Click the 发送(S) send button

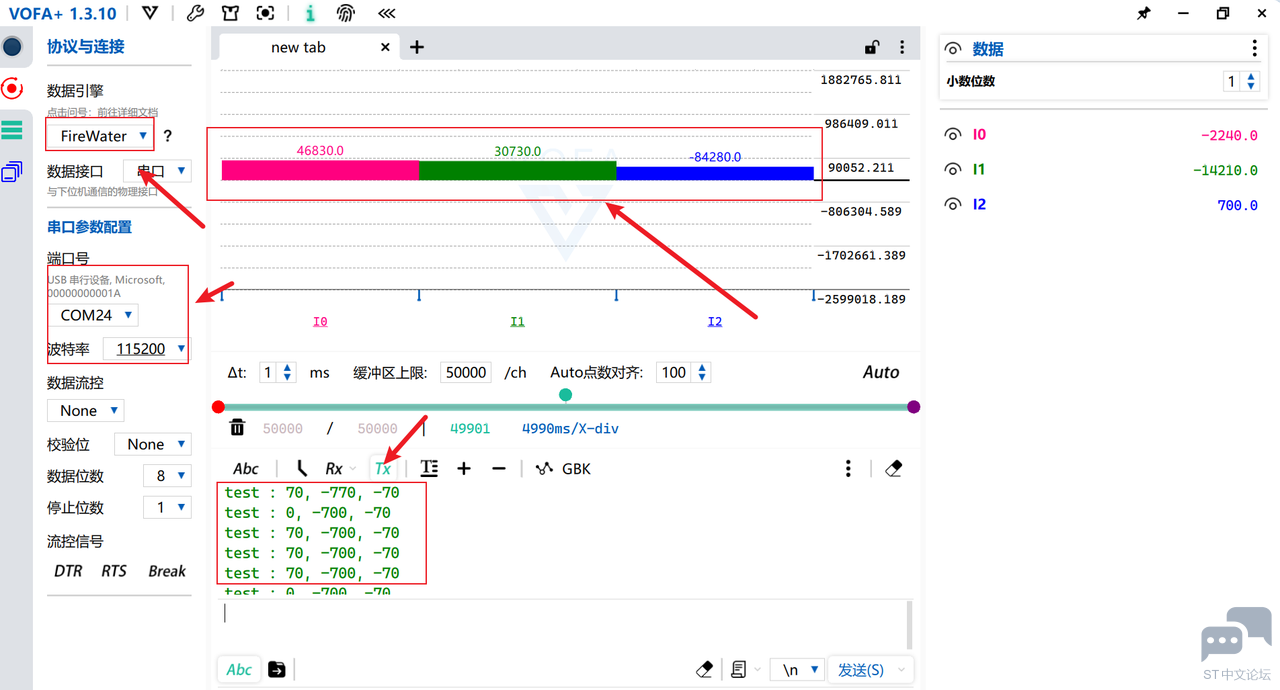tap(860, 670)
